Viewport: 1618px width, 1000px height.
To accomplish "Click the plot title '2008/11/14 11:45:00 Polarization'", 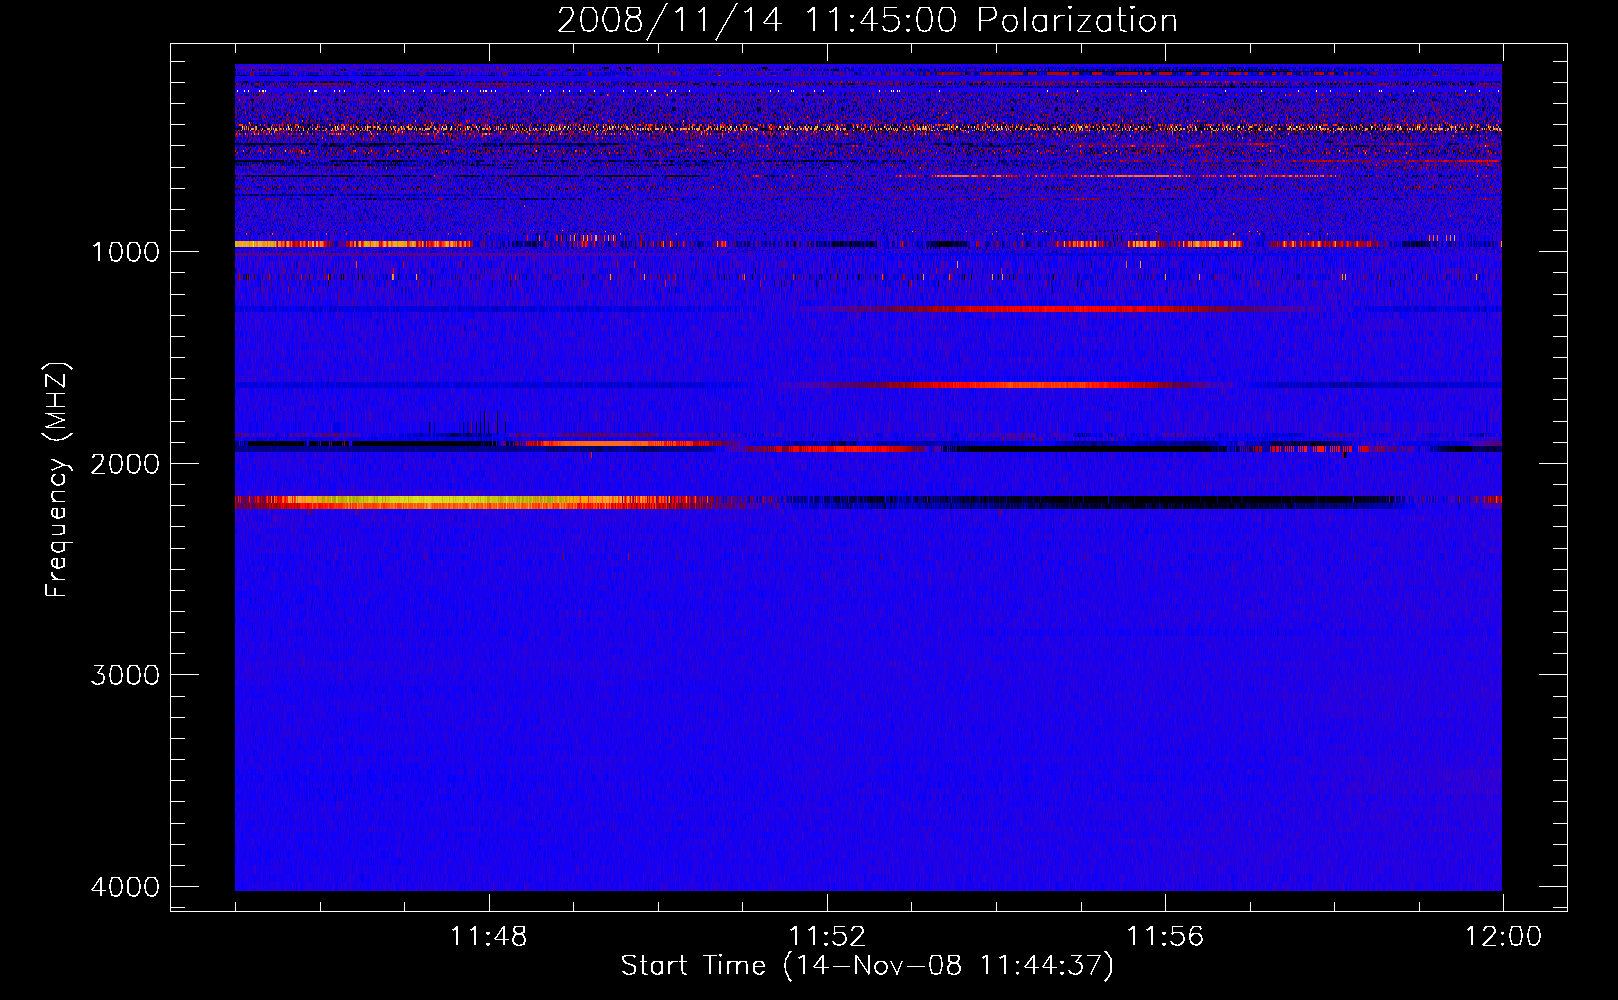I will tap(867, 21).
